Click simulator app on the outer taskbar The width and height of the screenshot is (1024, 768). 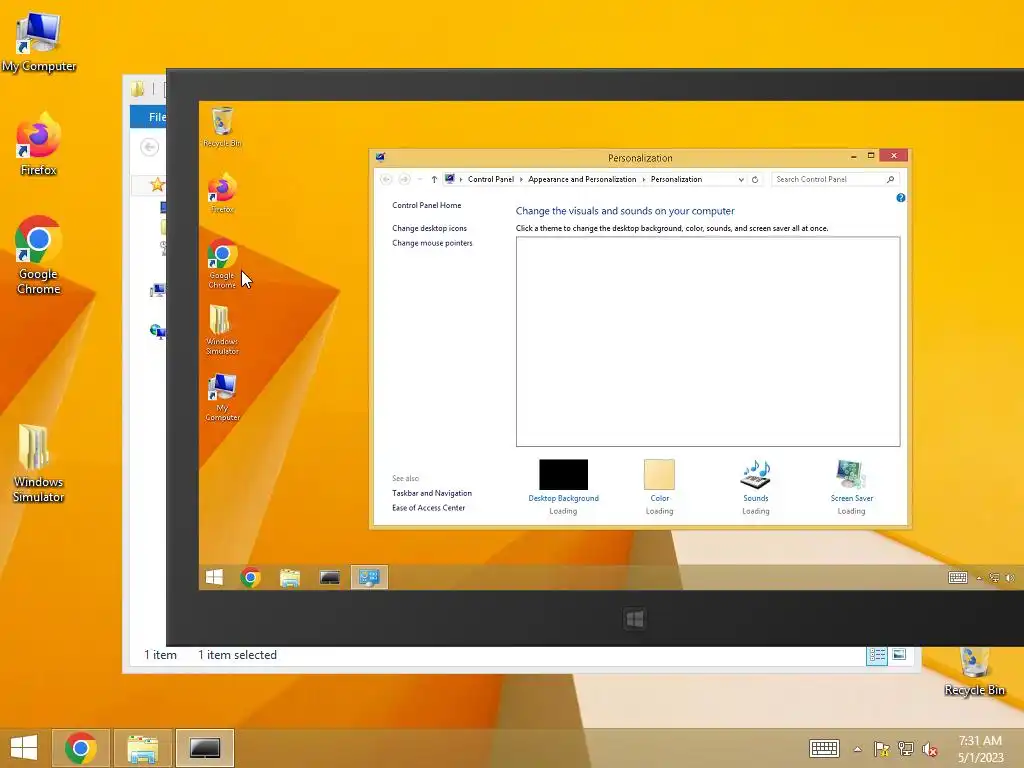pos(204,748)
